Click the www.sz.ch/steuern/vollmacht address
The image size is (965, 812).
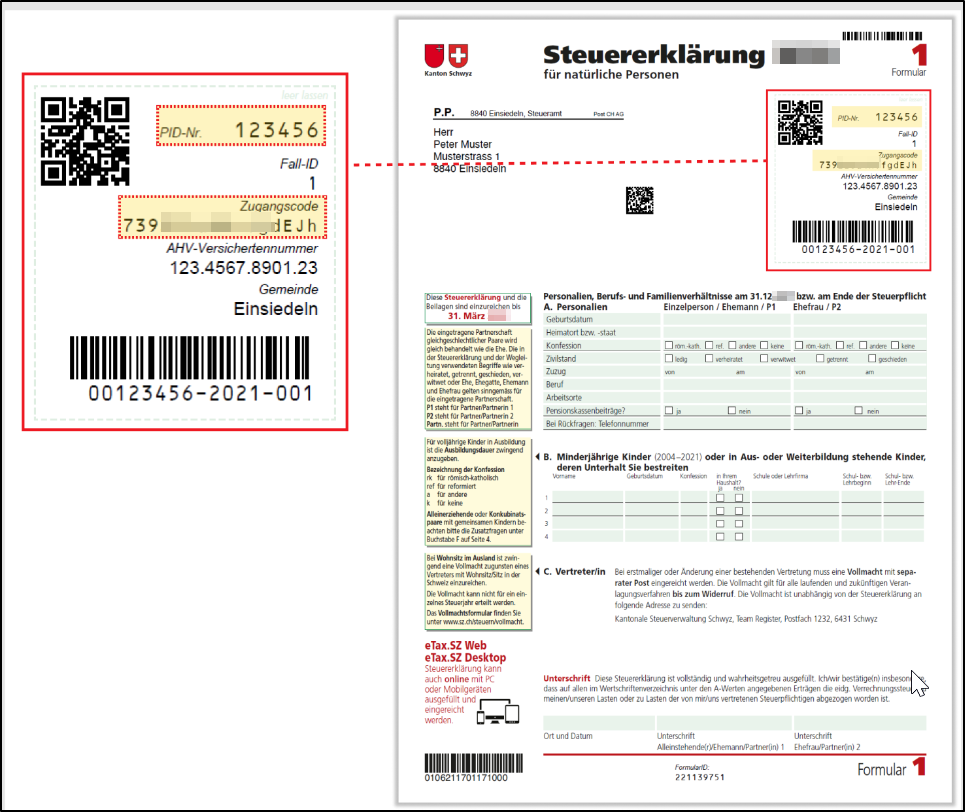pyautogui.click(x=483, y=622)
